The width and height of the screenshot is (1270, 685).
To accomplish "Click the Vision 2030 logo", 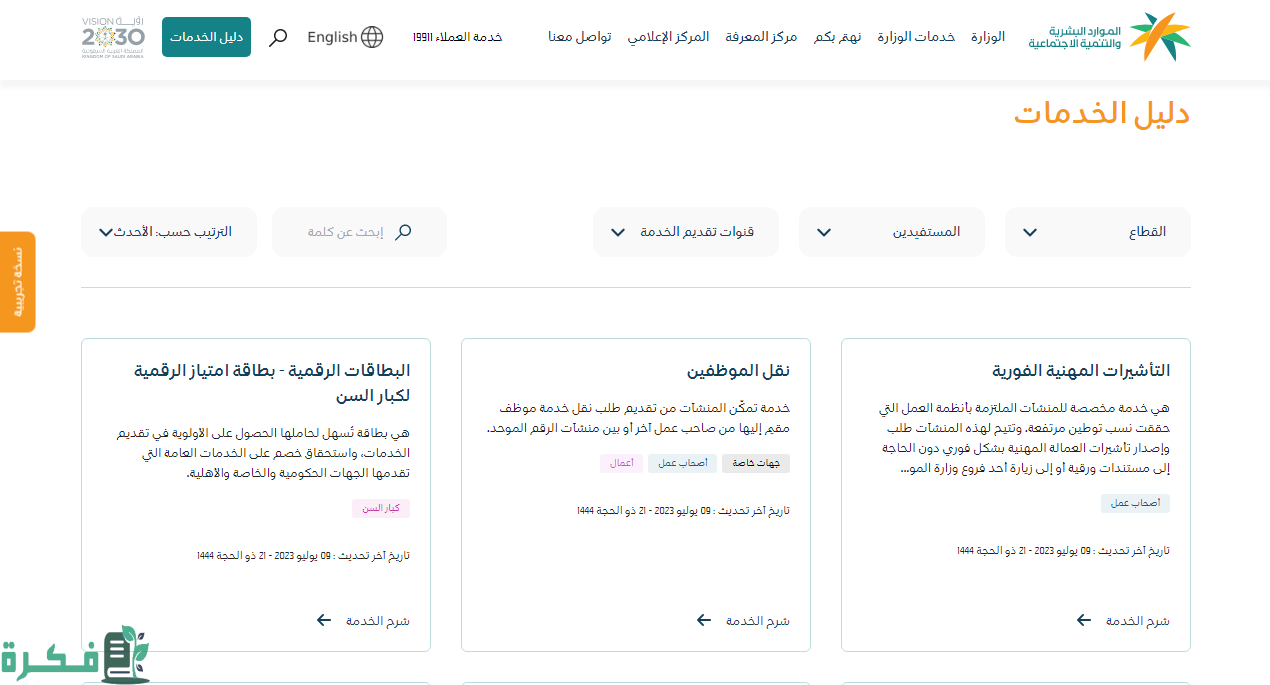I will click(x=112, y=37).
